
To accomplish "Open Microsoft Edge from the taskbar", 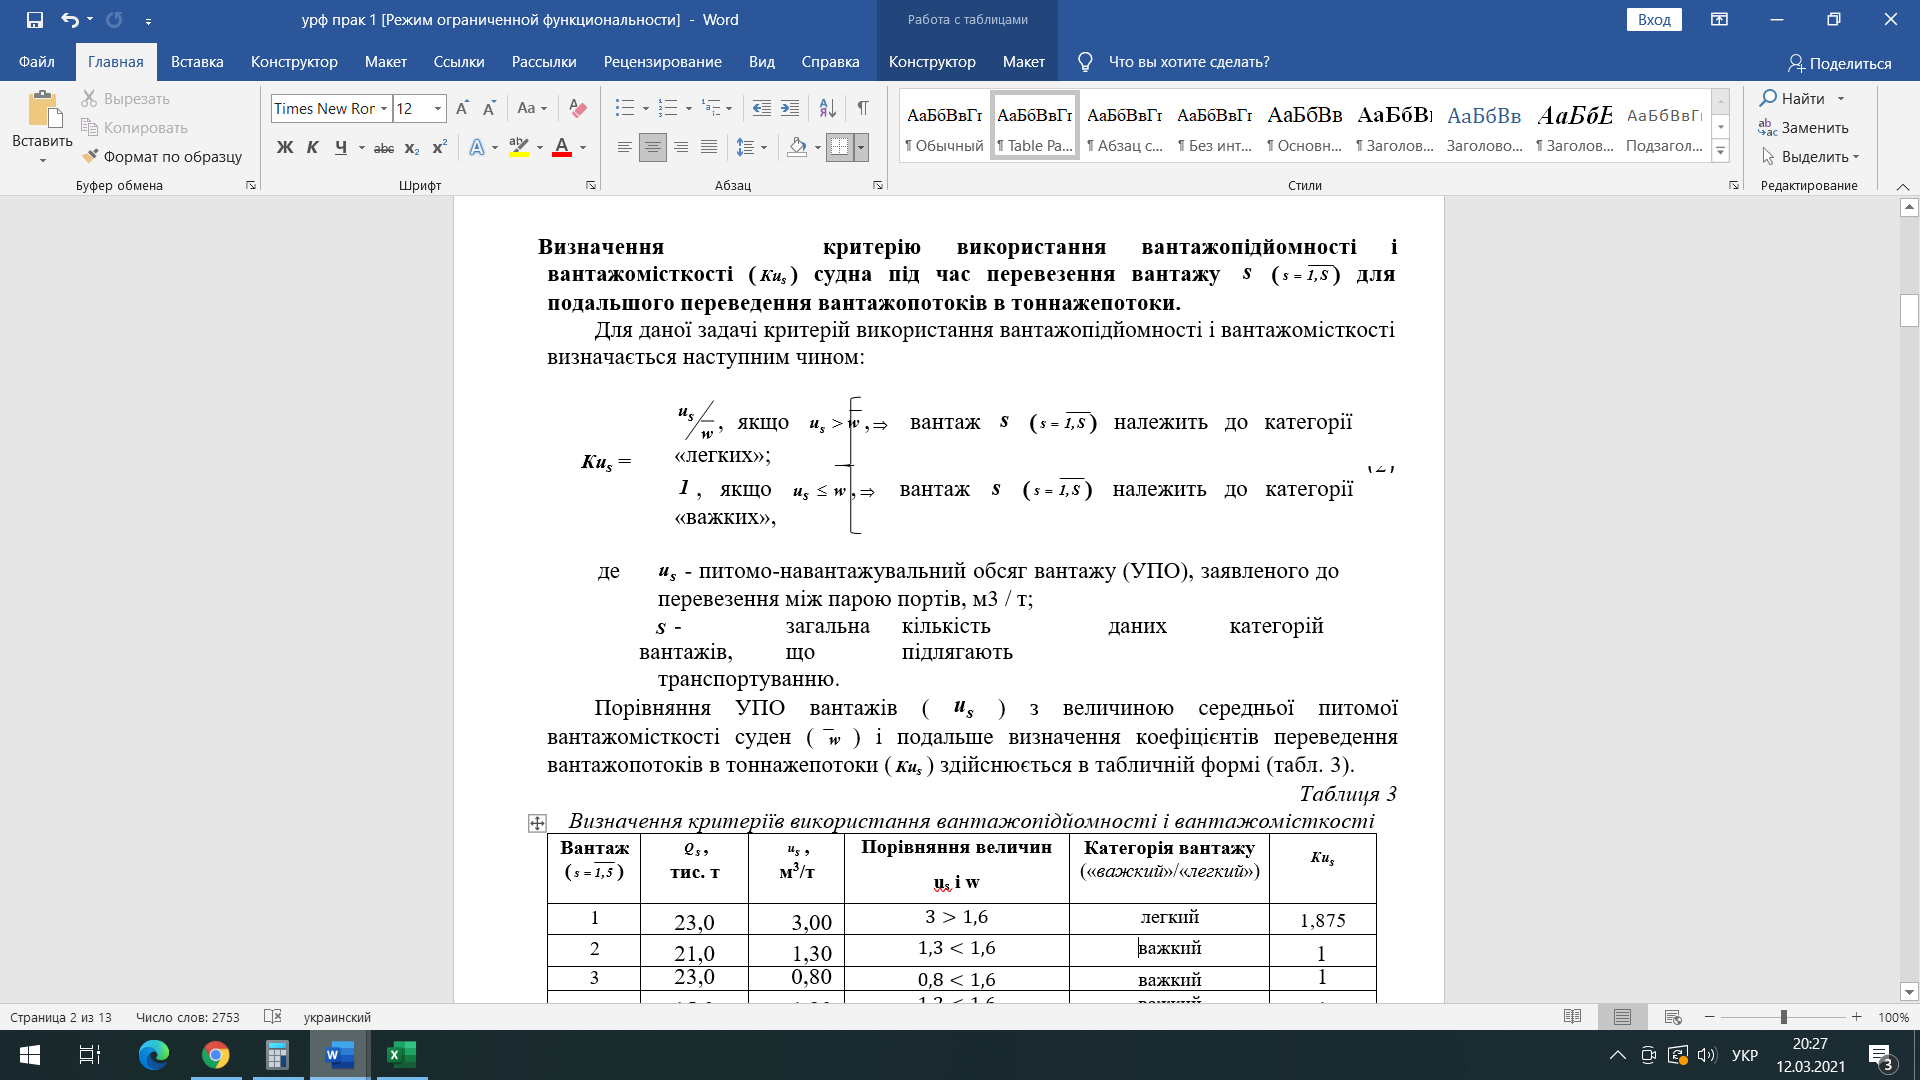I will pyautogui.click(x=153, y=1055).
